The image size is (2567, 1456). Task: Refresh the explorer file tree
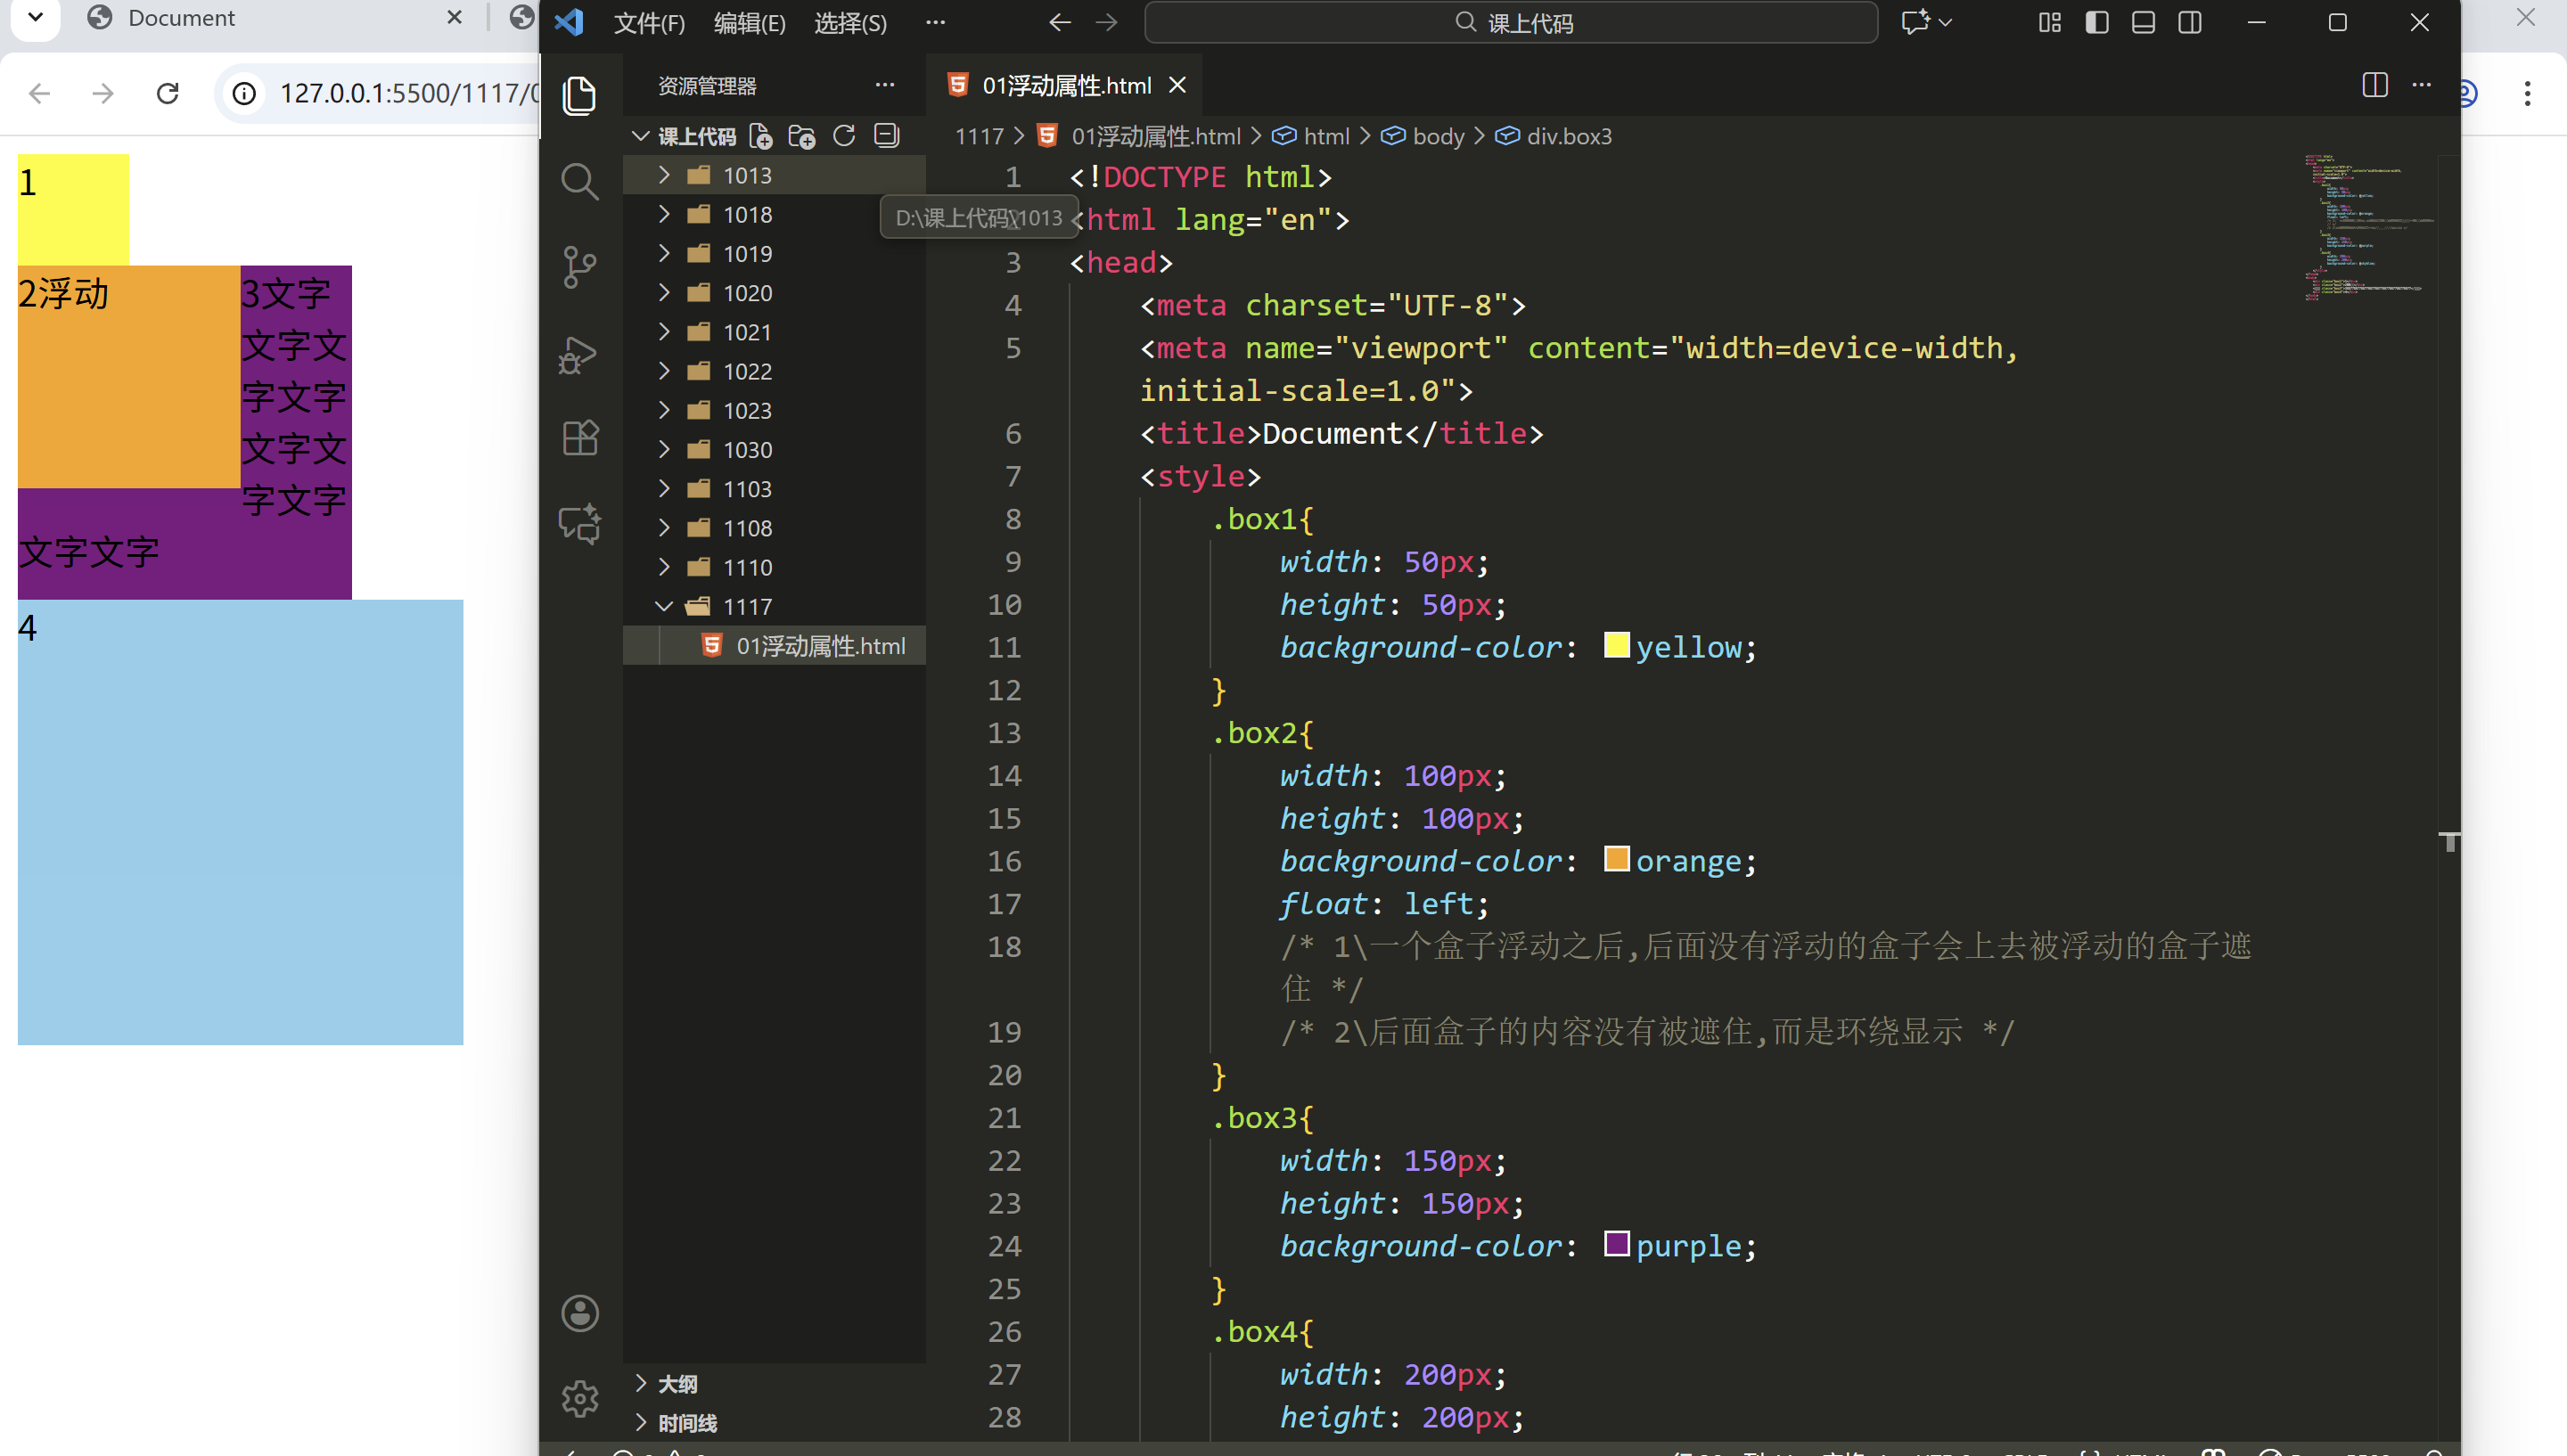pyautogui.click(x=844, y=136)
